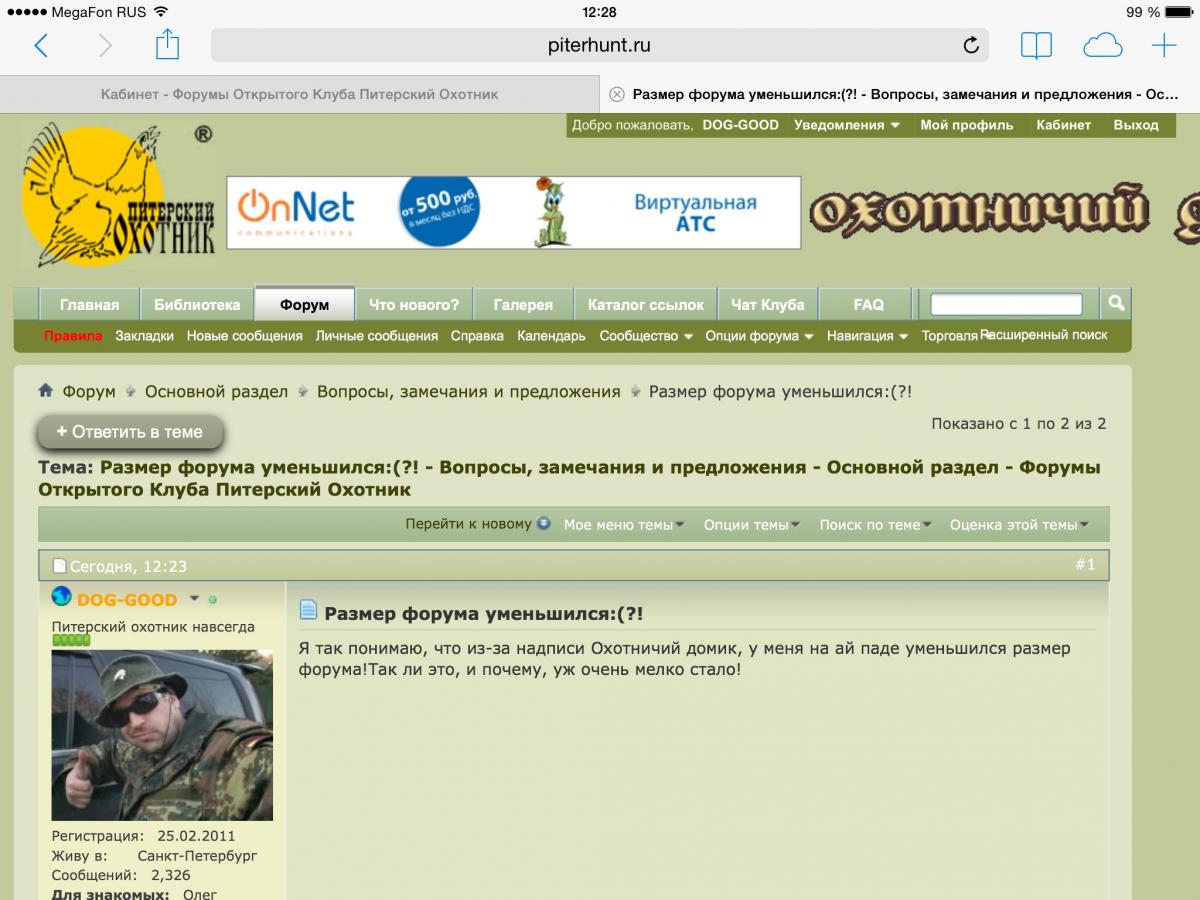Open the red Правила link
Image resolution: width=1200 pixels, height=900 pixels.
coord(73,336)
